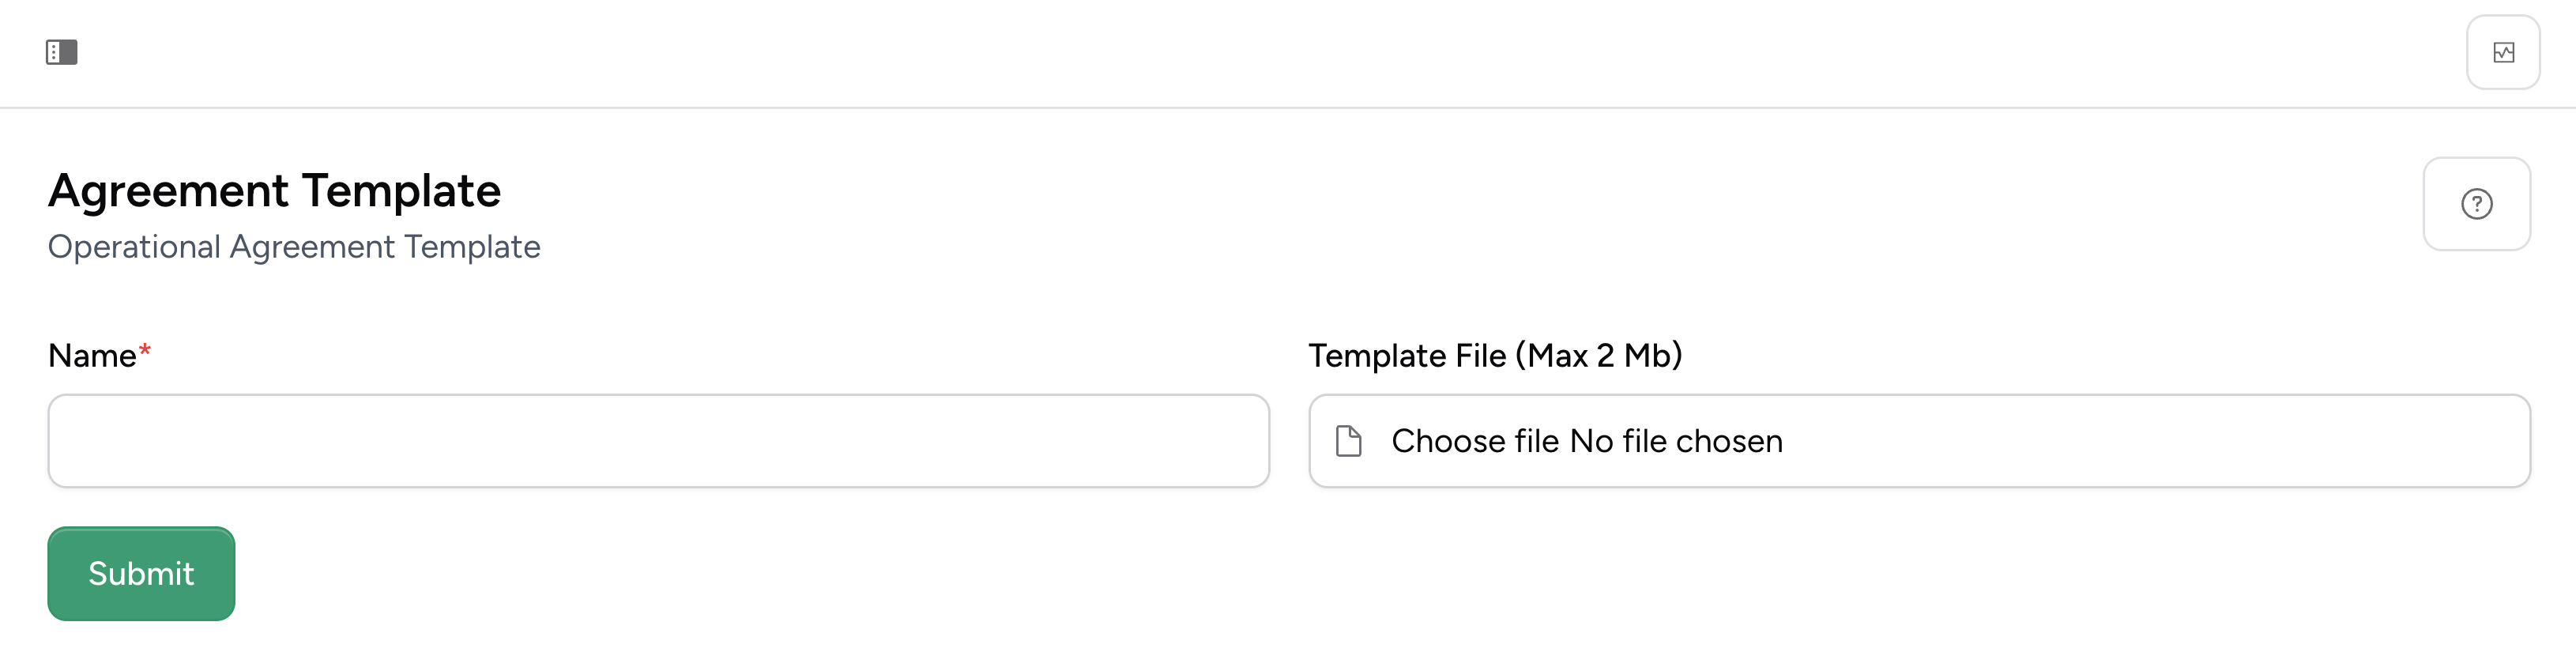Select the Agreement Template page heading

(x=274, y=191)
